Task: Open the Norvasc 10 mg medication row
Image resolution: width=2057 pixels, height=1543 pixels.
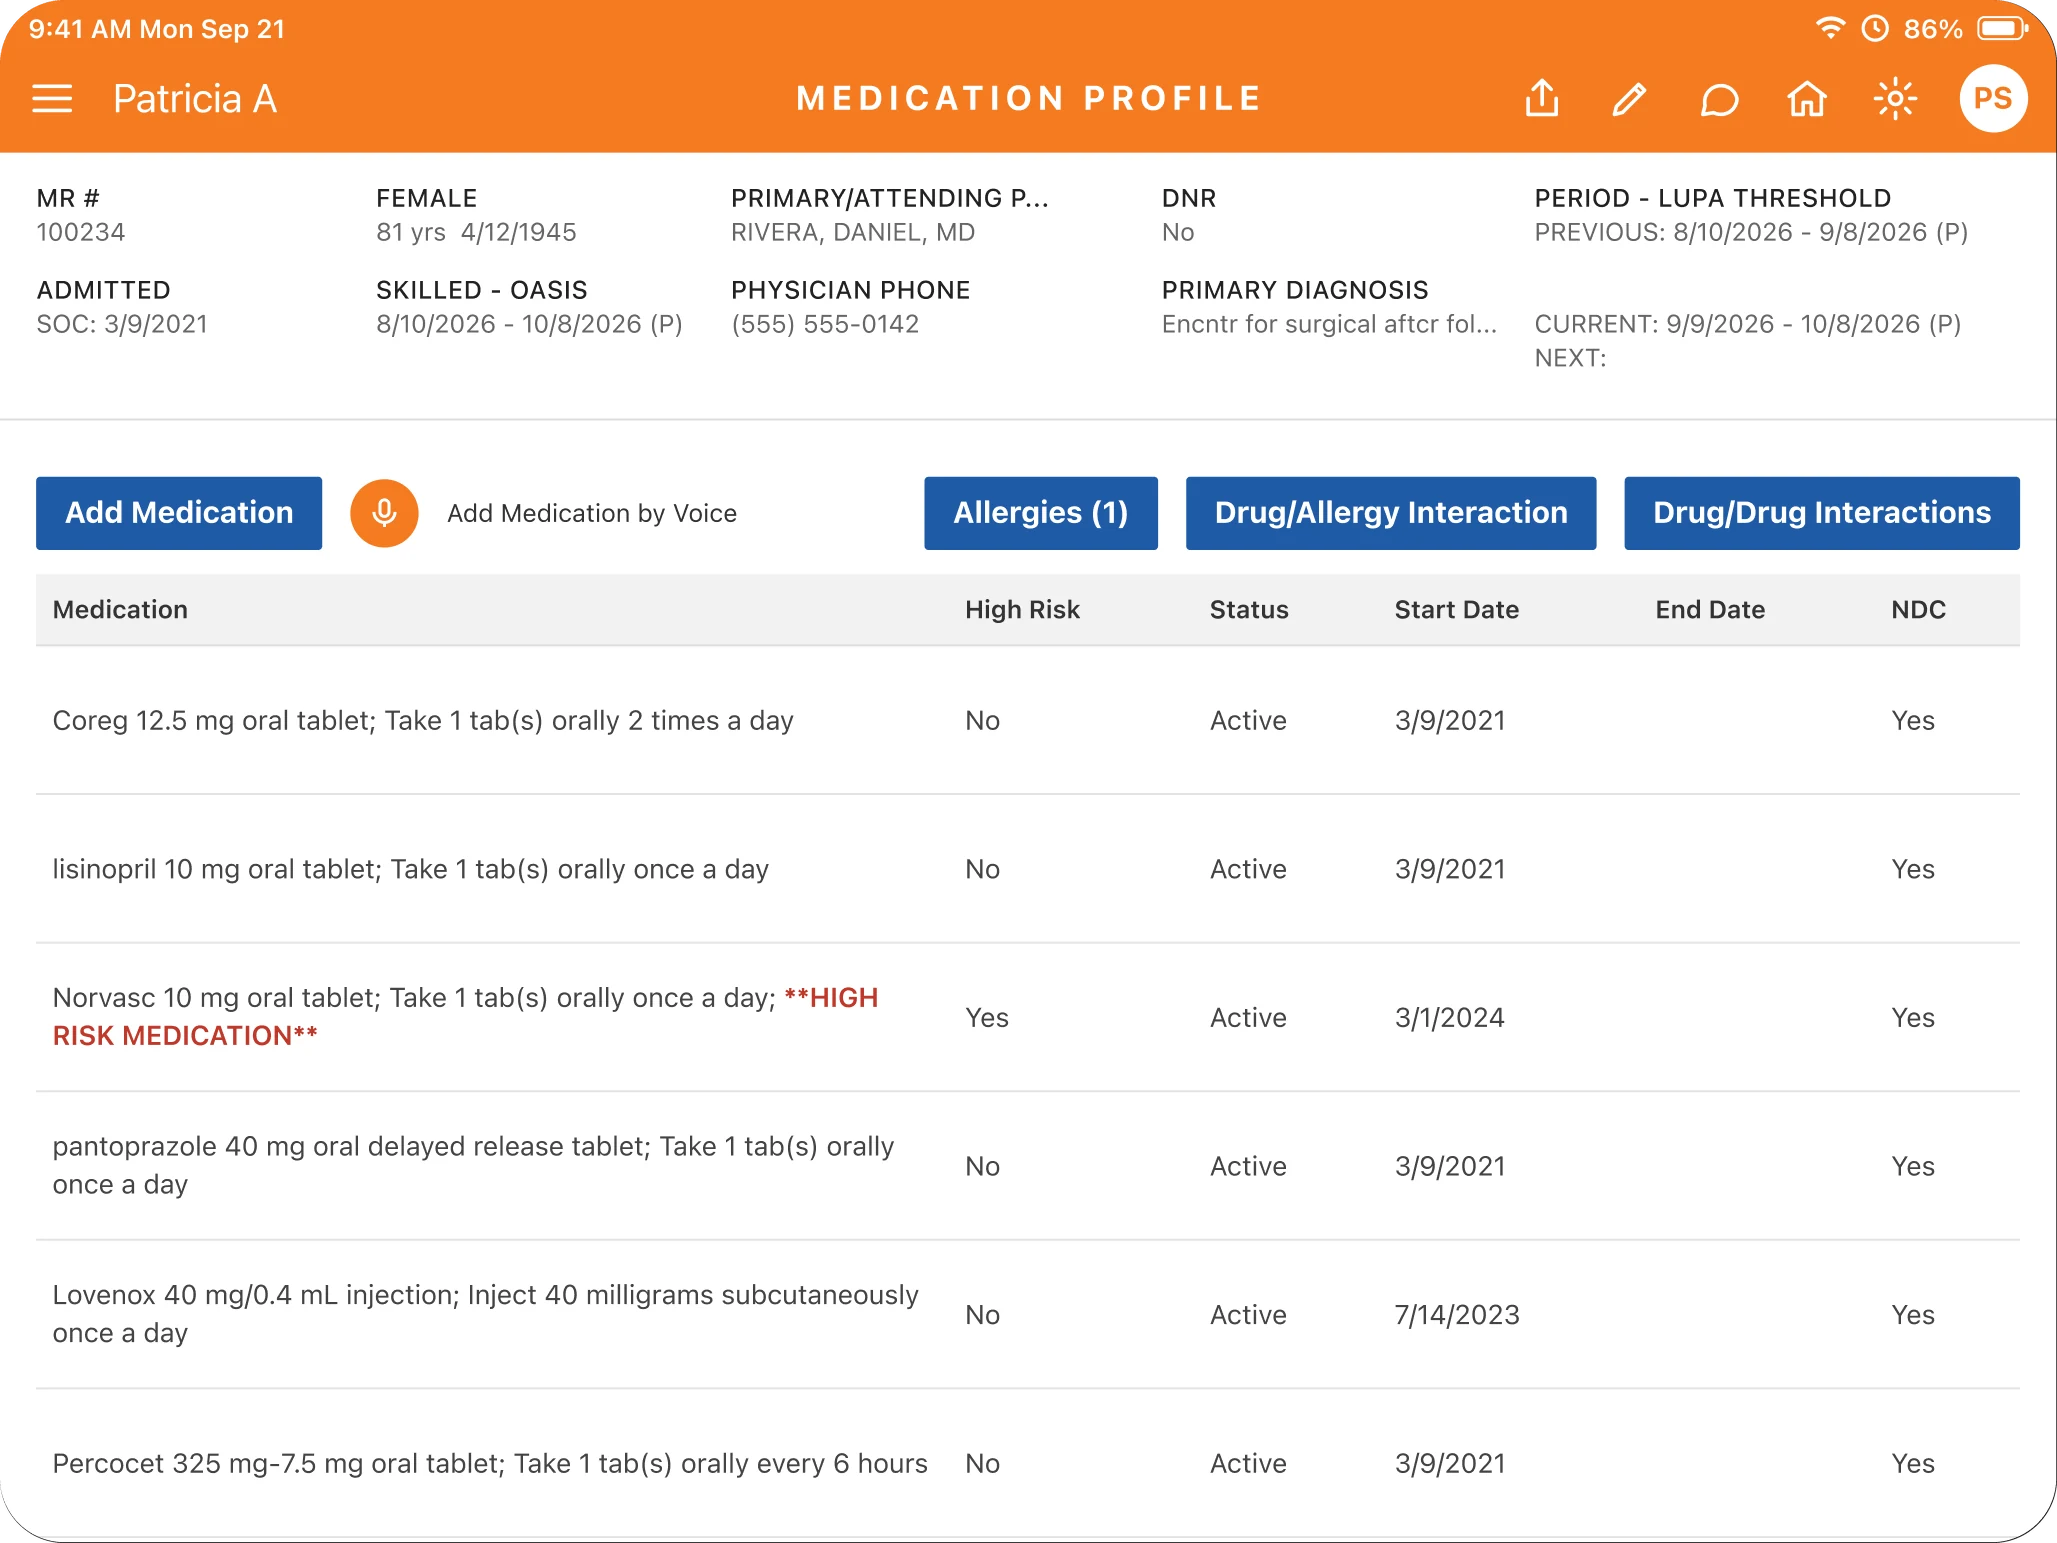Action: (1027, 1017)
